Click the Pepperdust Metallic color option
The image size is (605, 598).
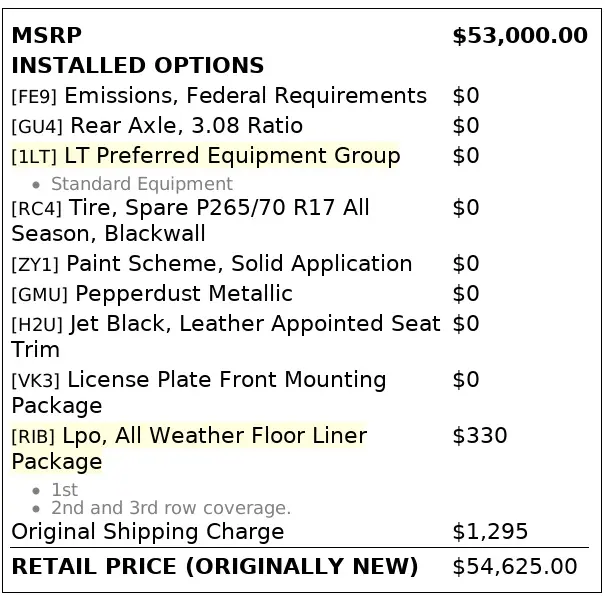pos(184,294)
